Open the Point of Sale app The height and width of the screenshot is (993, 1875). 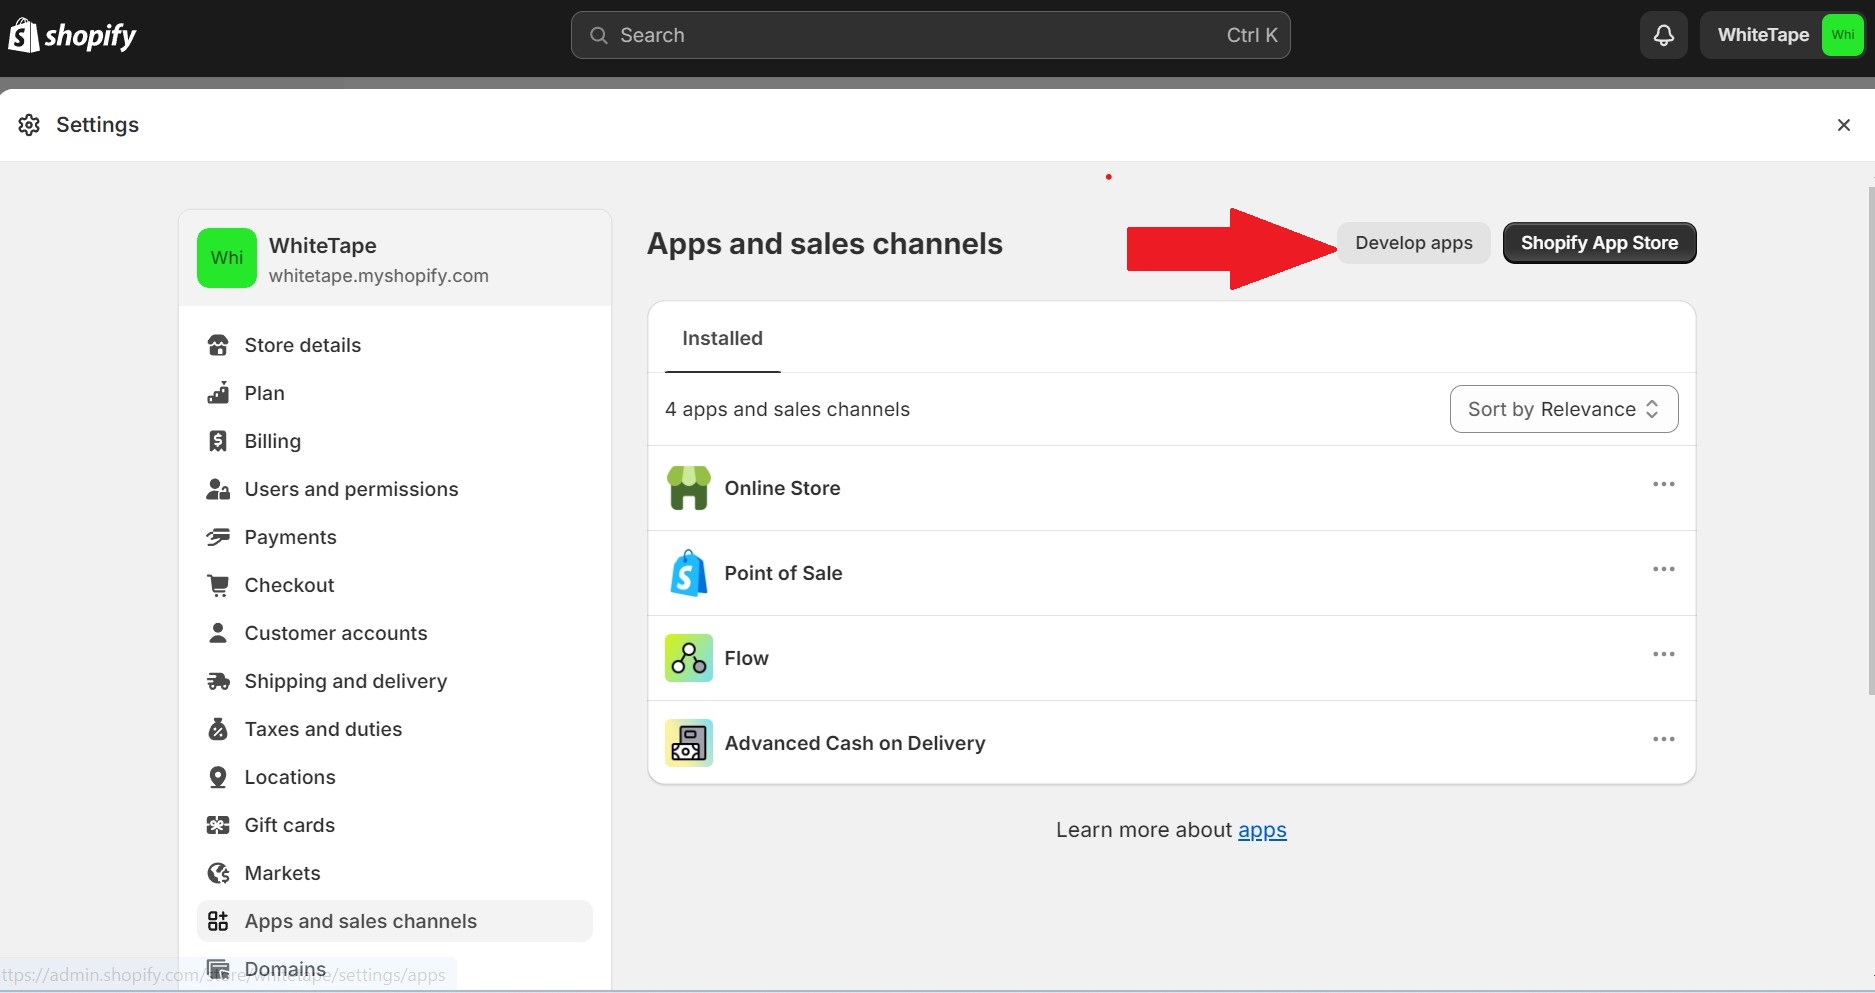click(1171, 573)
